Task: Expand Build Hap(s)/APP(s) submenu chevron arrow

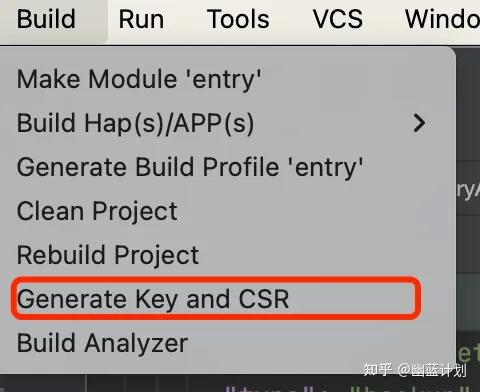Action: (419, 123)
